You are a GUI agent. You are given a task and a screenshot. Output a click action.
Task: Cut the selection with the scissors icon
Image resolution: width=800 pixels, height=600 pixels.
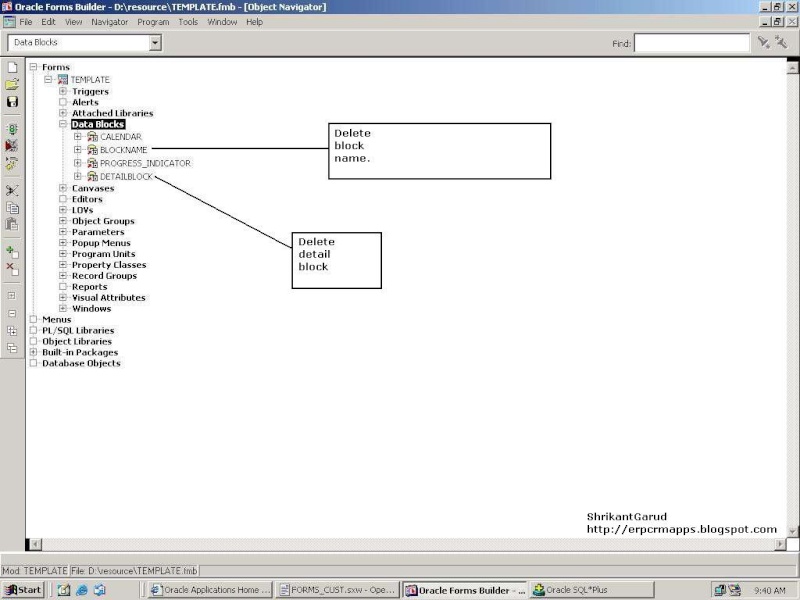pyautogui.click(x=12, y=190)
